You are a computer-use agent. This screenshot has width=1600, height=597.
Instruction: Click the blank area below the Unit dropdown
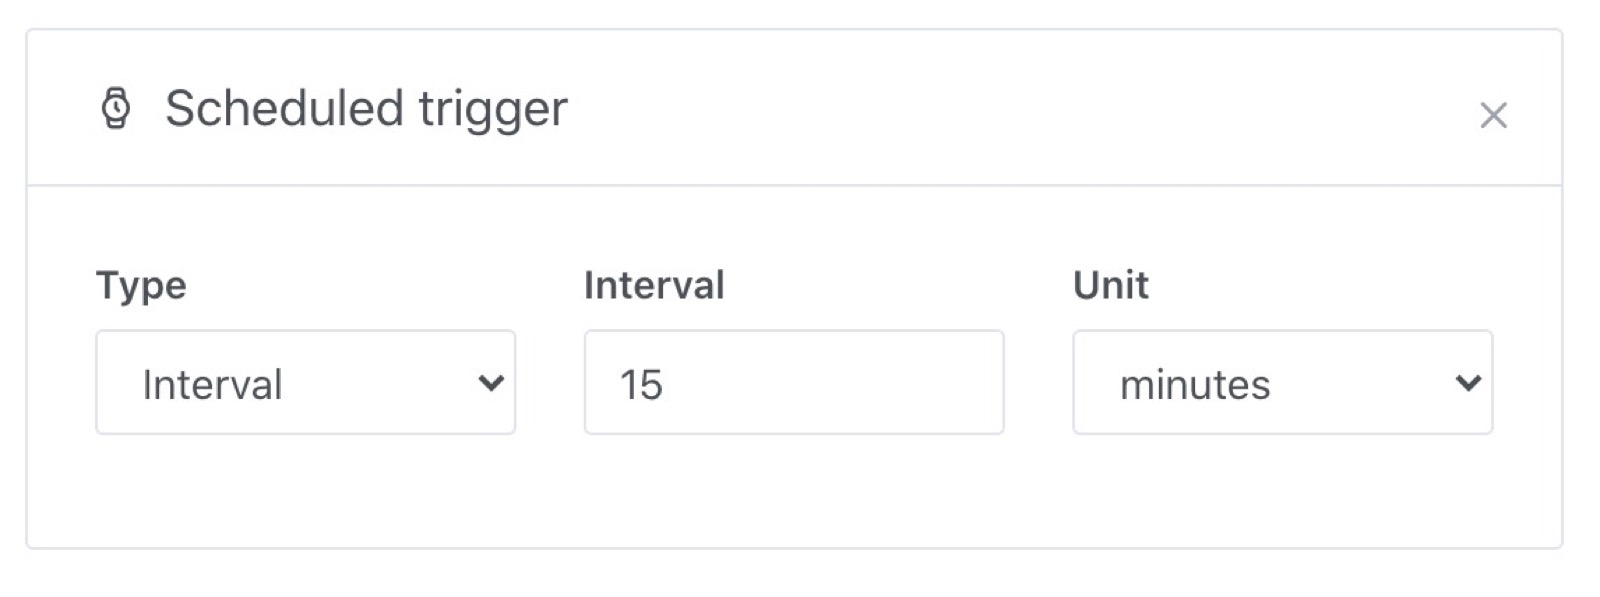coord(1282,490)
